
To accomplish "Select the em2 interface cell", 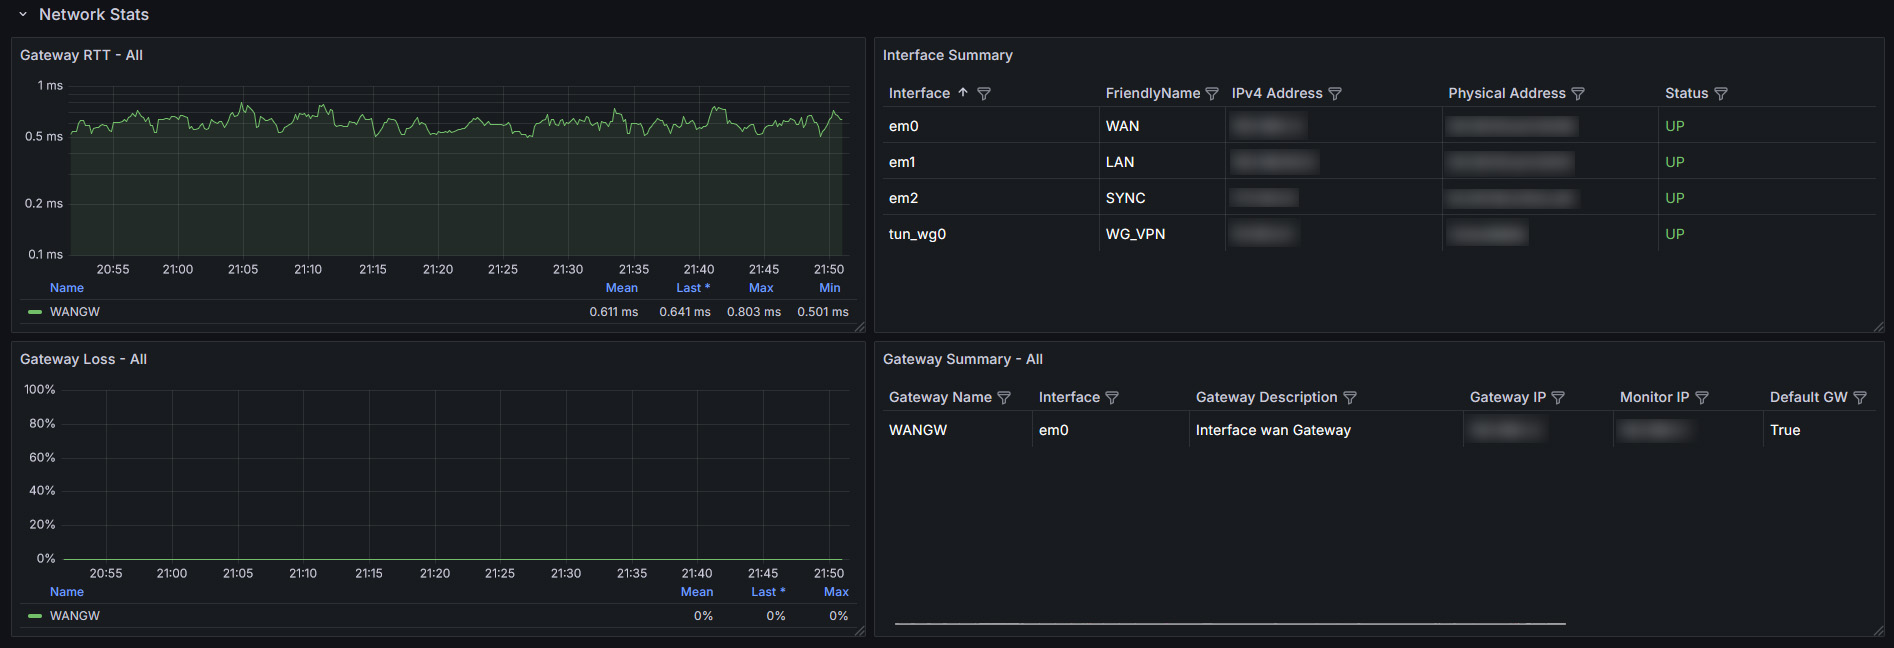I will tap(991, 198).
